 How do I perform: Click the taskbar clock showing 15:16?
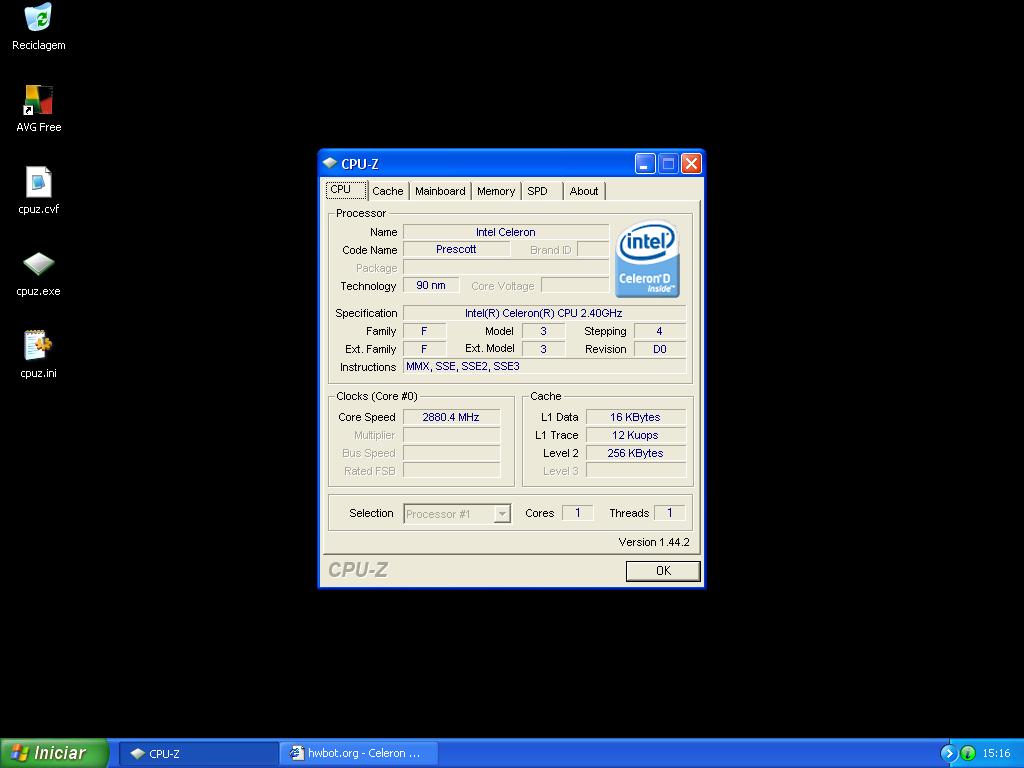(996, 754)
